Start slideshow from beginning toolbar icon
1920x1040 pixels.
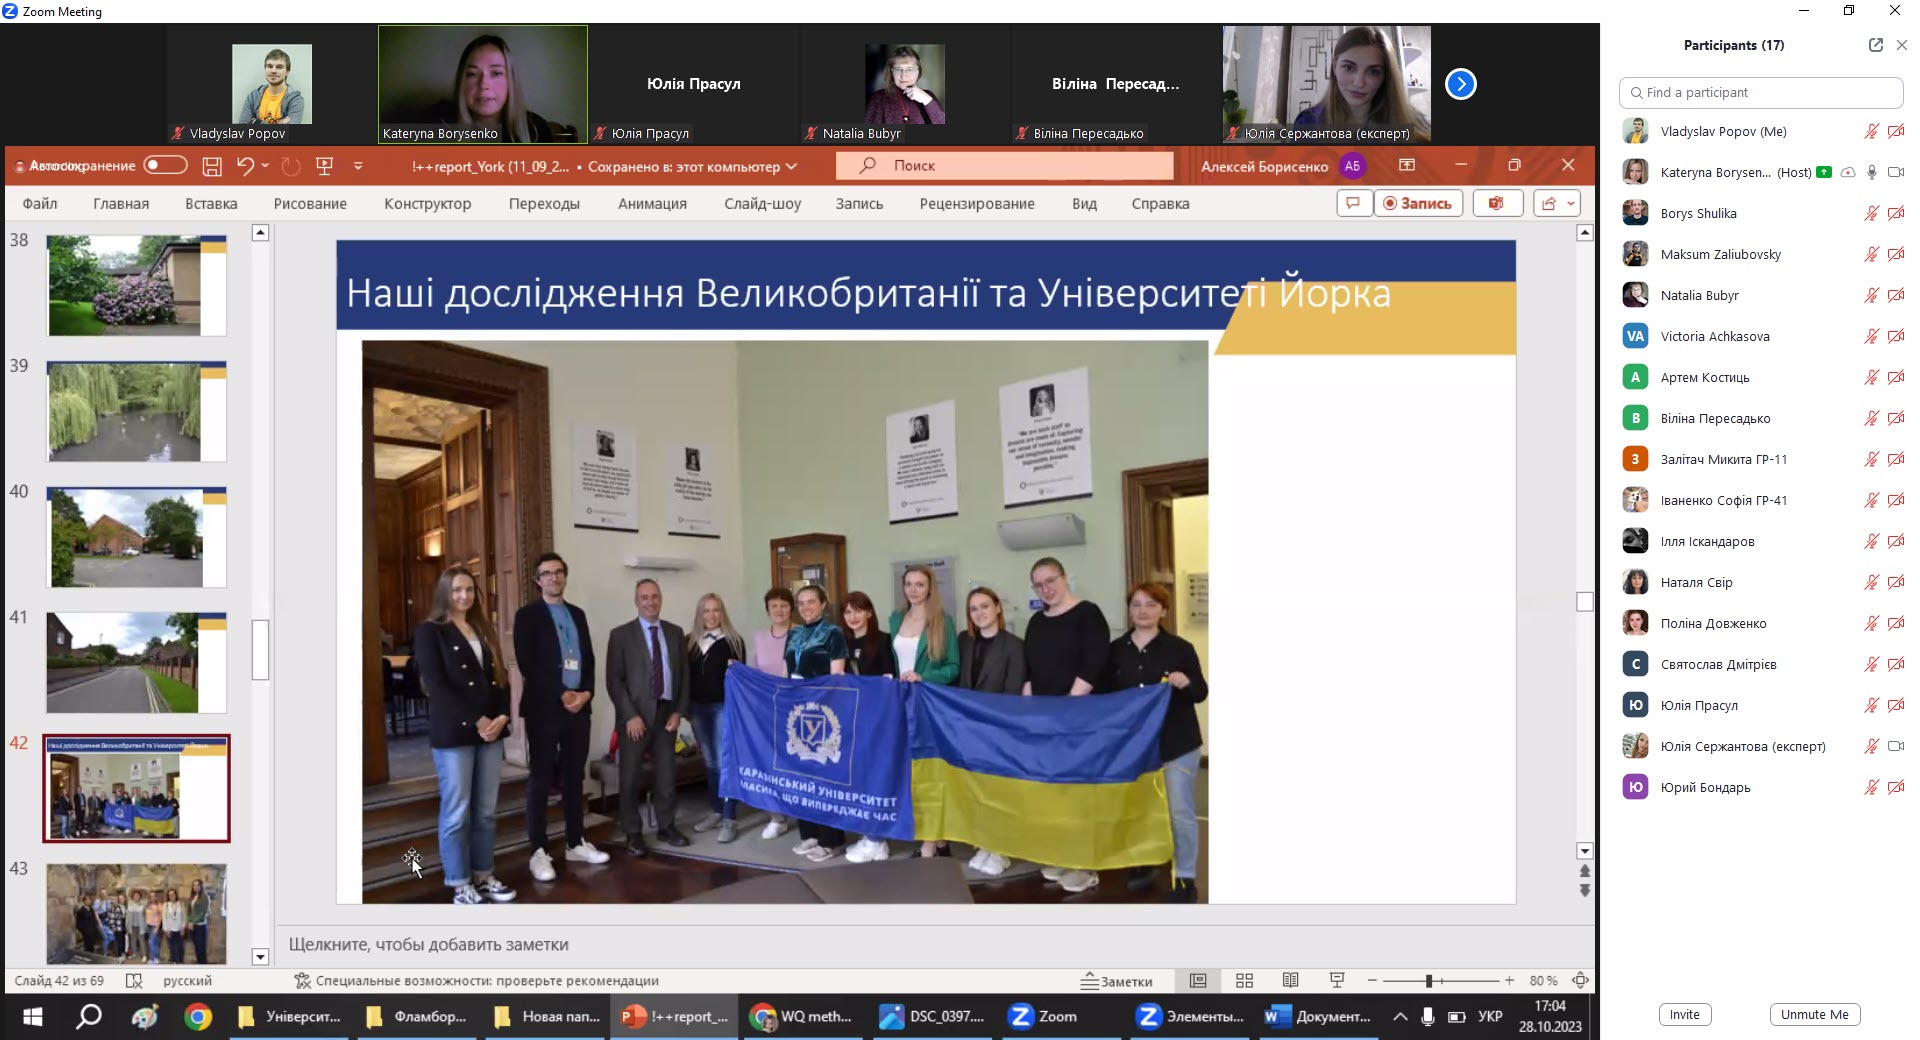[324, 166]
